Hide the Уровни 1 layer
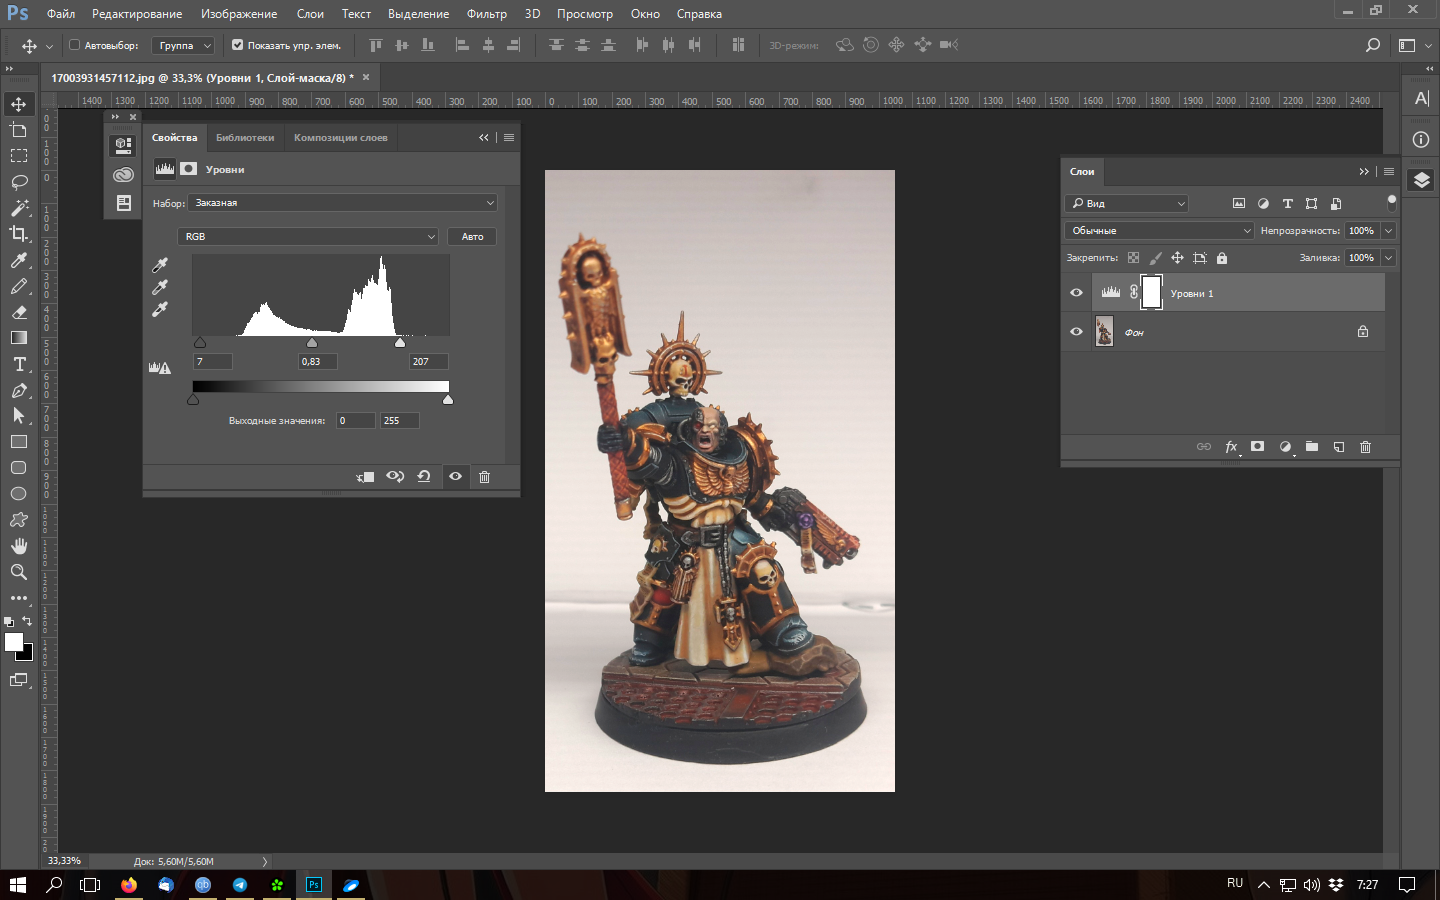This screenshot has width=1440, height=900. click(1076, 293)
